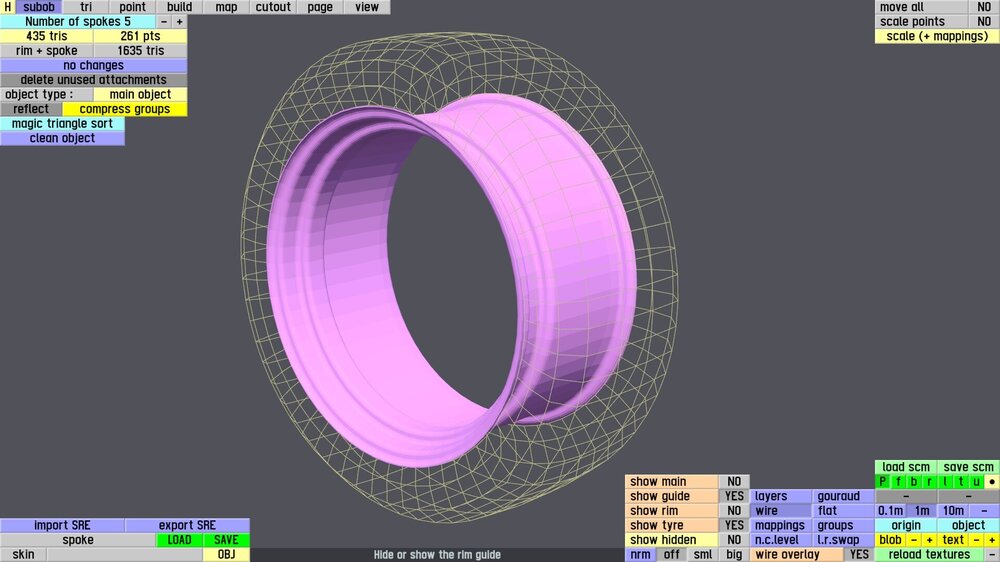The image size is (1000, 562).
Task: Run magic triangle sort
Action: [62, 124]
